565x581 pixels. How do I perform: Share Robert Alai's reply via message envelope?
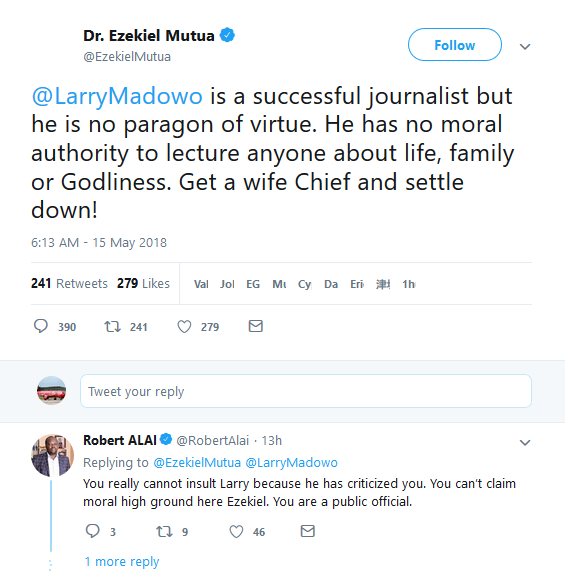pos(308,531)
